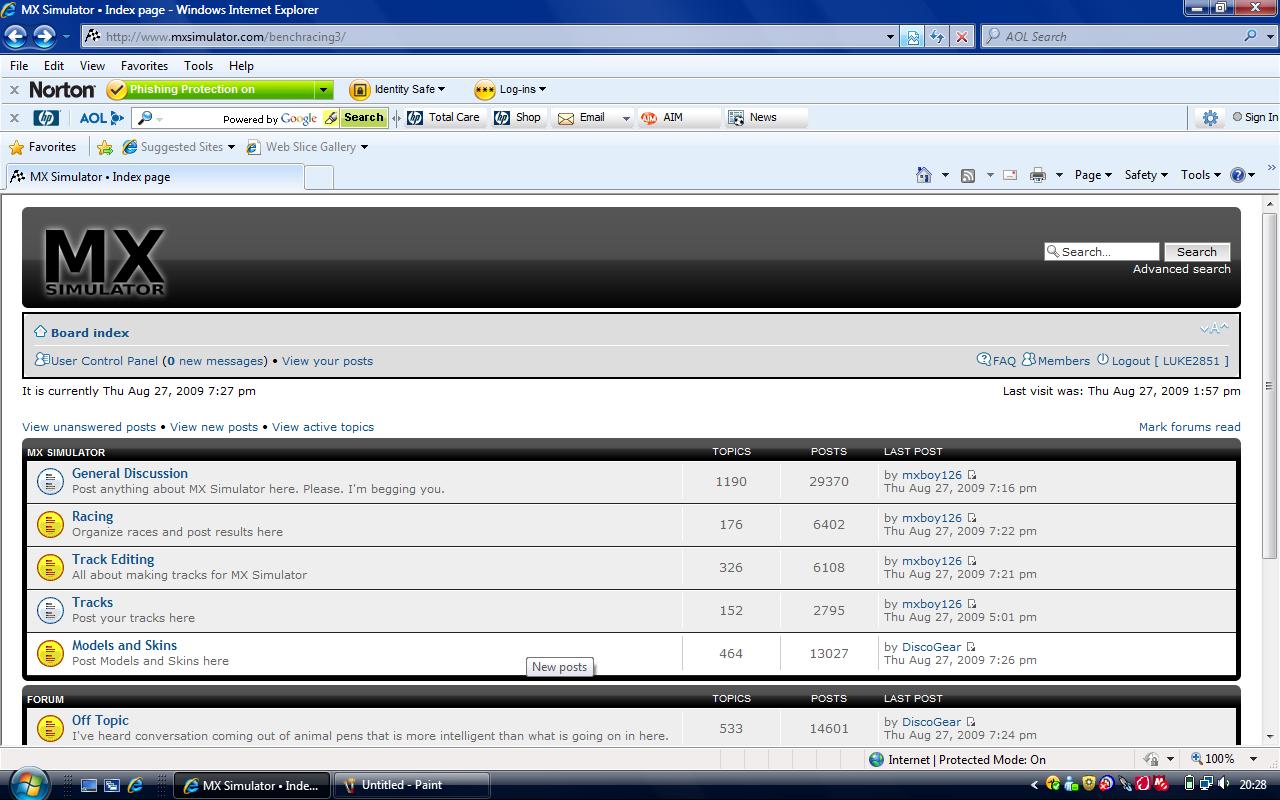Open the Favorites menu
Viewport: 1280px width, 800px height.
[144, 65]
